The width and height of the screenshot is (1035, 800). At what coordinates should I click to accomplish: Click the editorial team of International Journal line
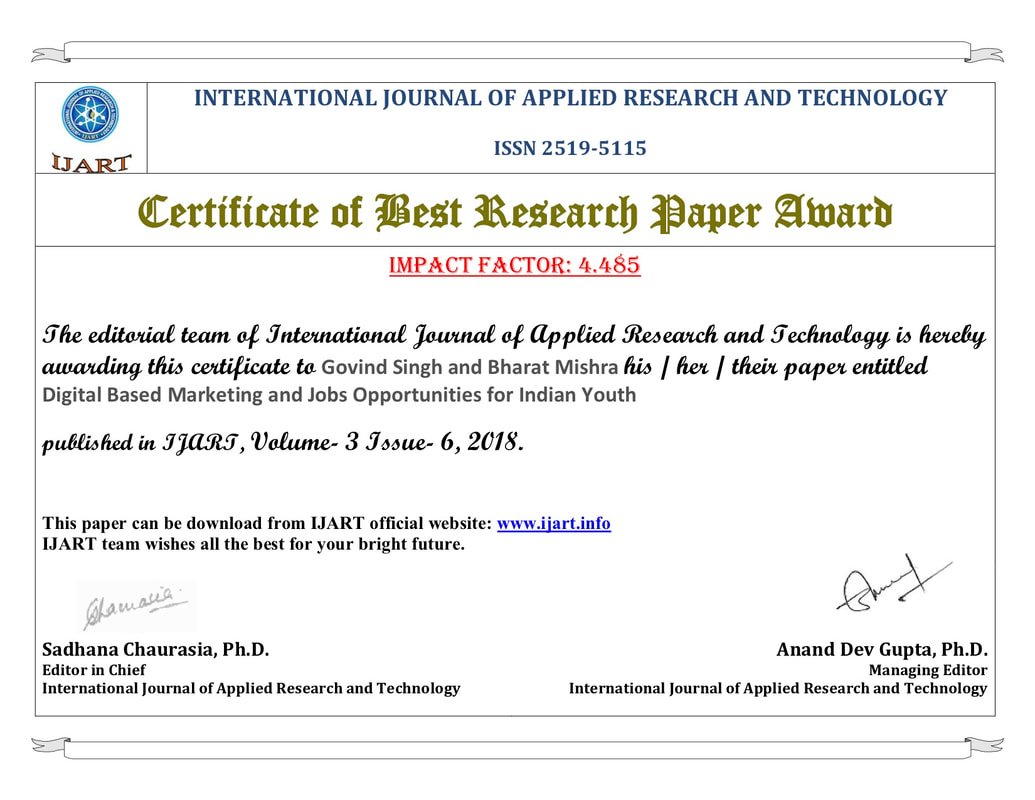pyautogui.click(x=514, y=335)
